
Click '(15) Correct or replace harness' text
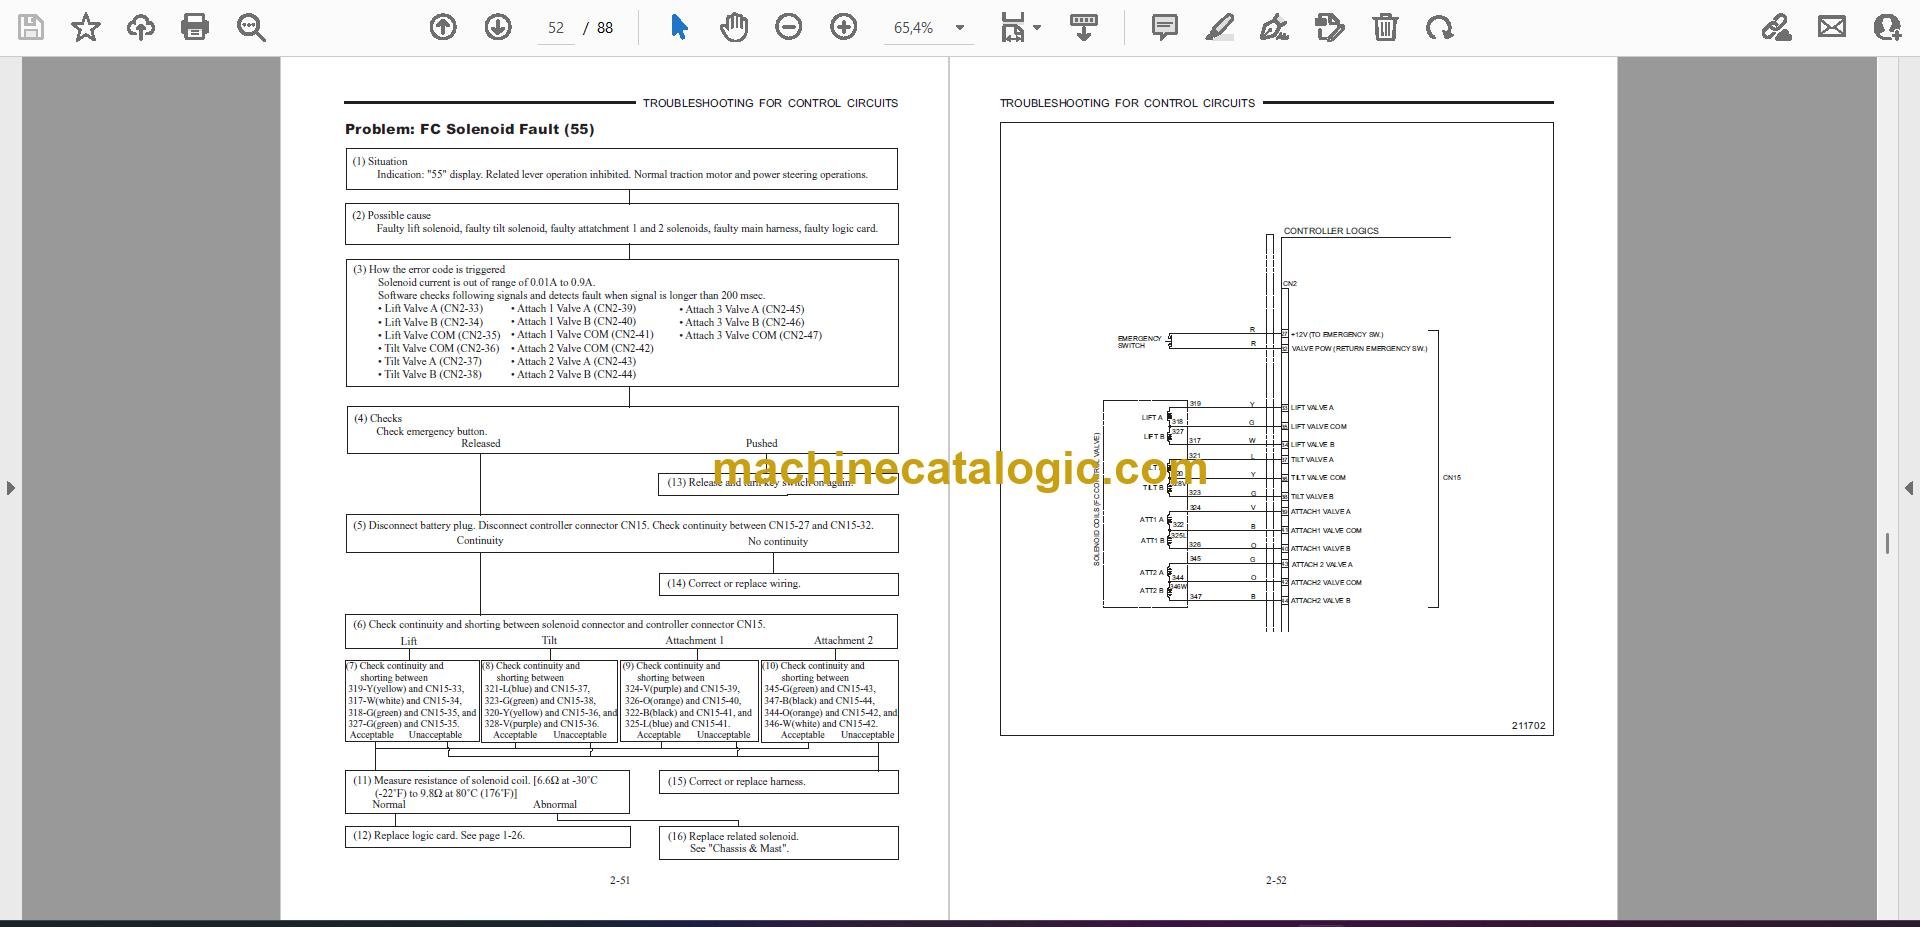pyautogui.click(x=736, y=781)
